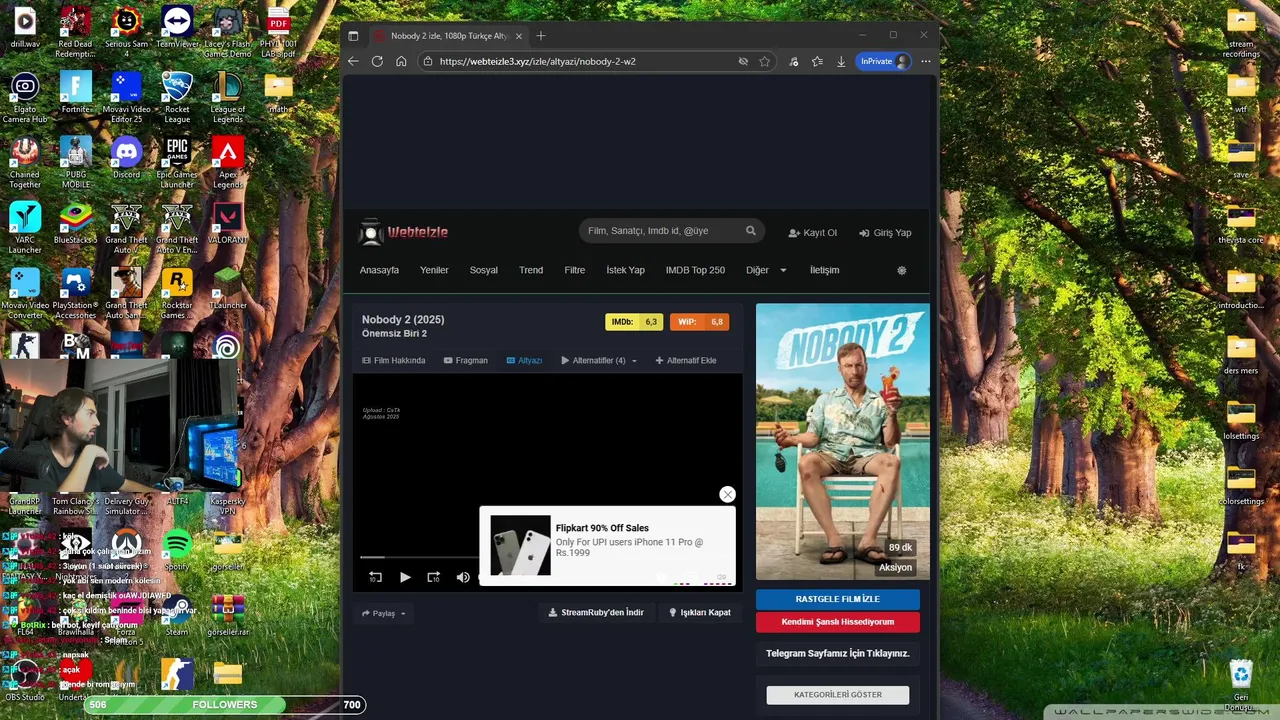Open Sosyal menu item

pos(484,270)
